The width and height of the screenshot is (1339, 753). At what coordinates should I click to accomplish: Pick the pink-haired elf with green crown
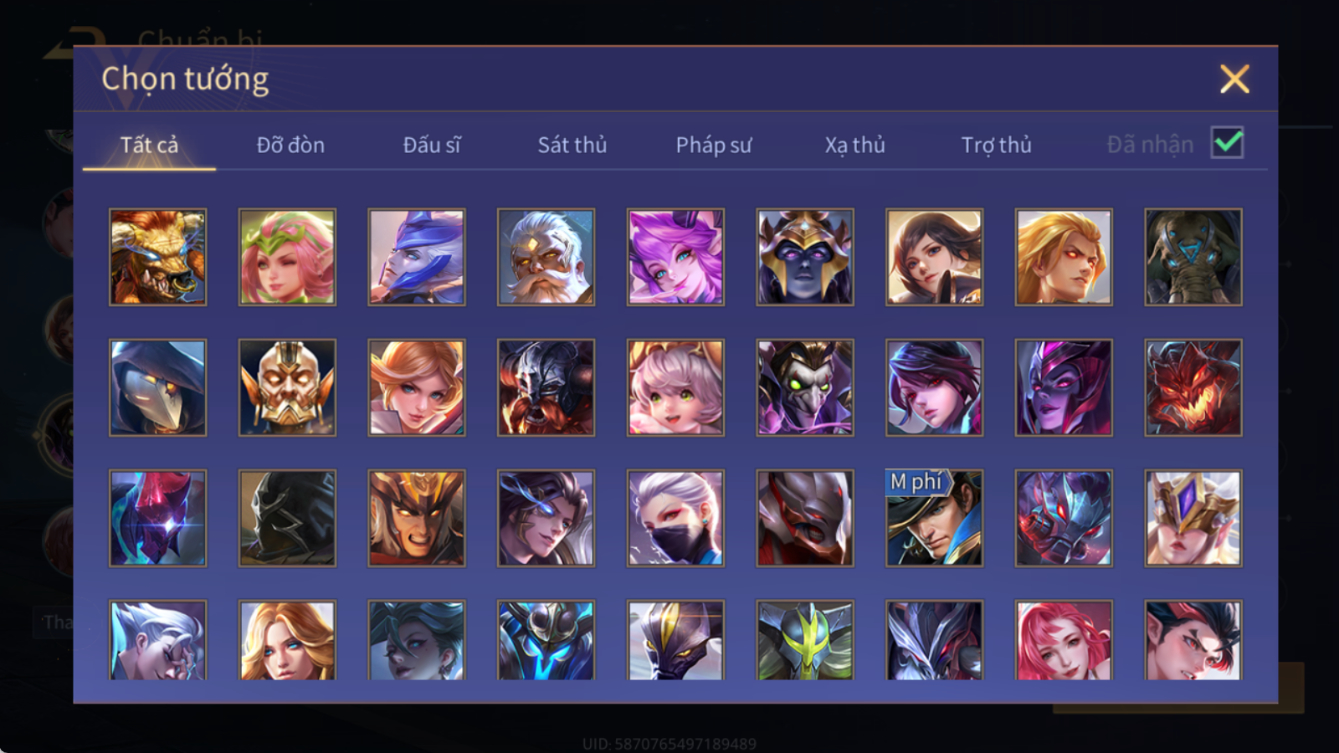tap(287, 257)
